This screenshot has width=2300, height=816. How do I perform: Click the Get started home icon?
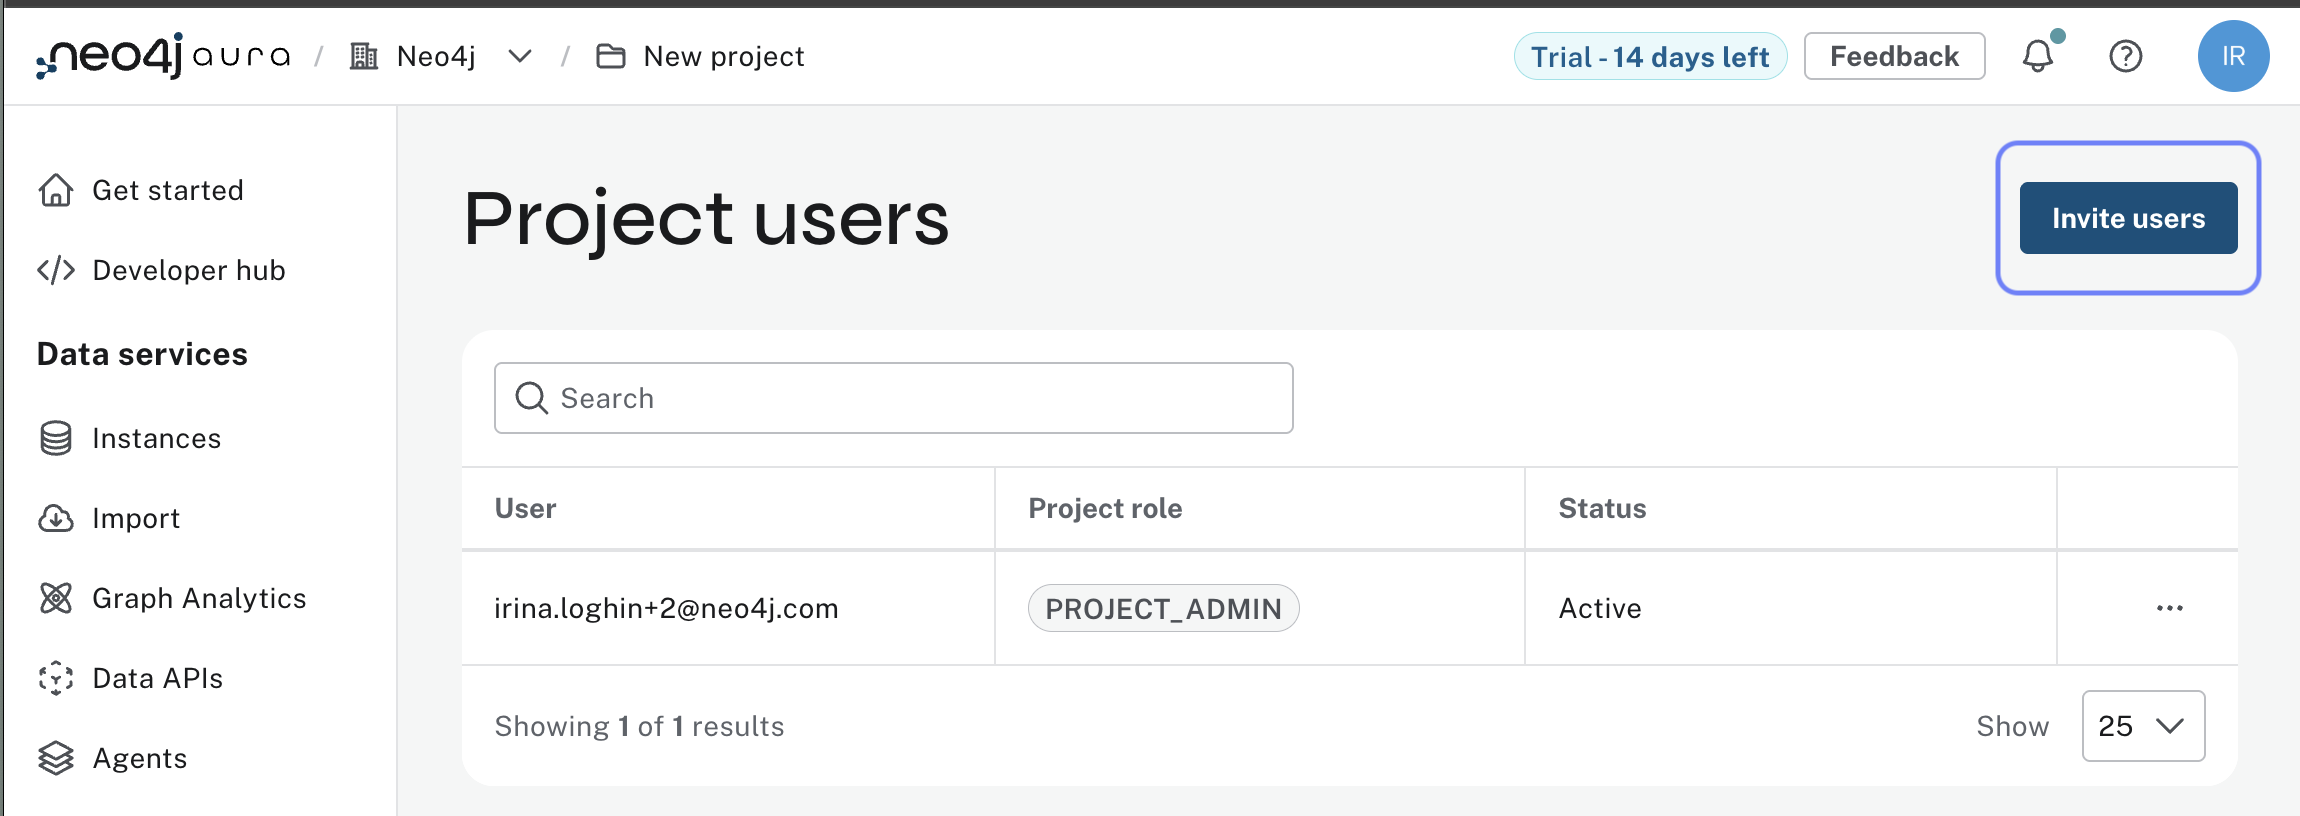coord(56,190)
